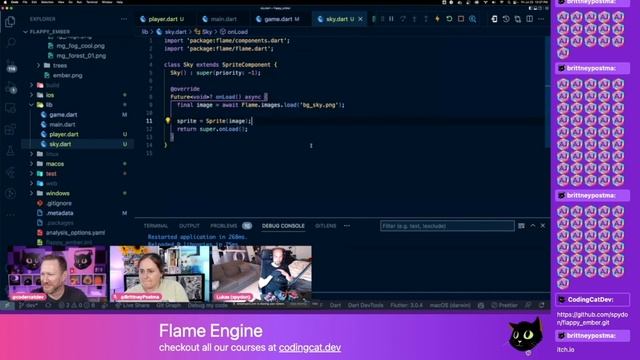Open game.dart in the file tree
640x360 pixels.
click(63, 115)
